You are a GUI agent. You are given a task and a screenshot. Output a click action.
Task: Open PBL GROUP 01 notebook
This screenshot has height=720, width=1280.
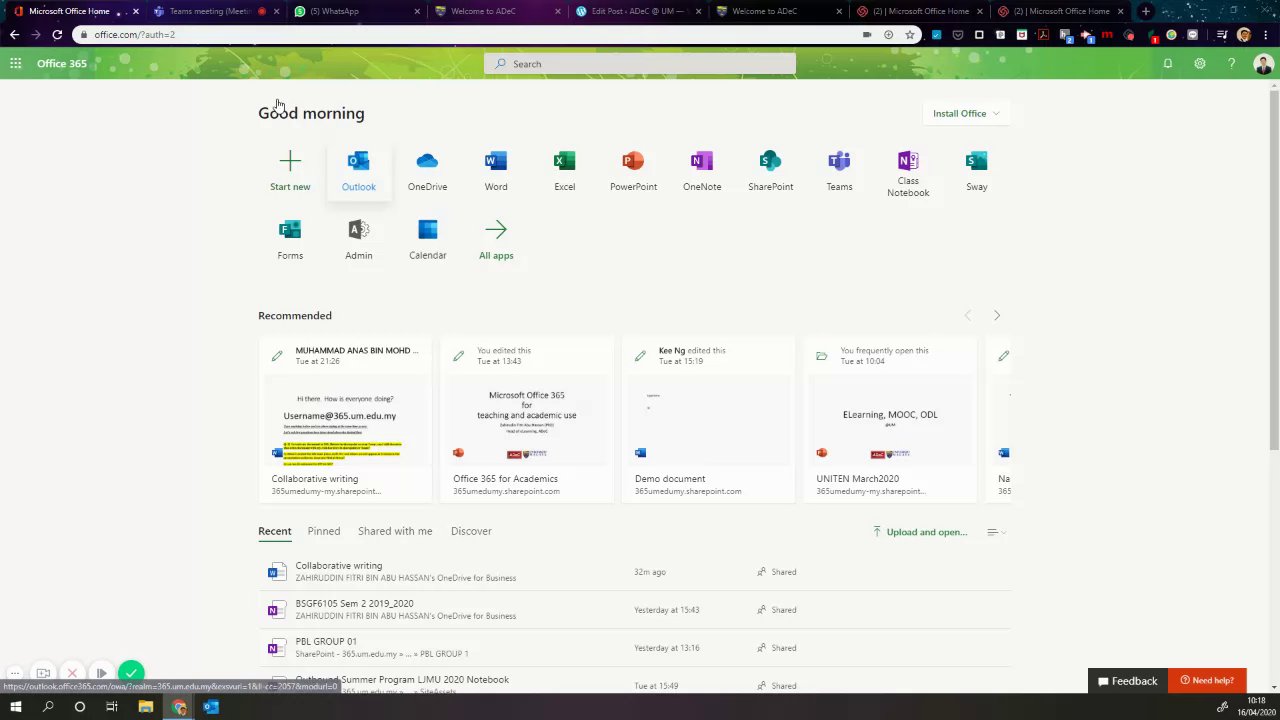(x=635, y=648)
